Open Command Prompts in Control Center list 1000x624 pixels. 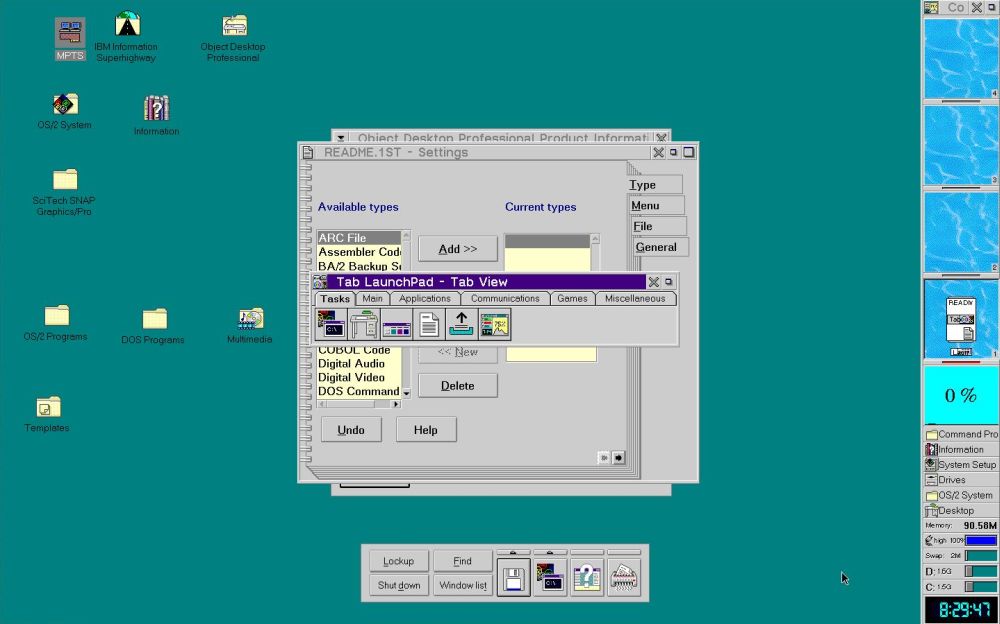click(x=962, y=434)
